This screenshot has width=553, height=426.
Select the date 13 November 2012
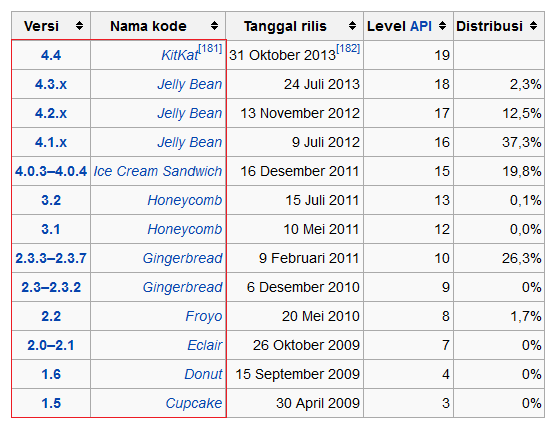(x=300, y=113)
